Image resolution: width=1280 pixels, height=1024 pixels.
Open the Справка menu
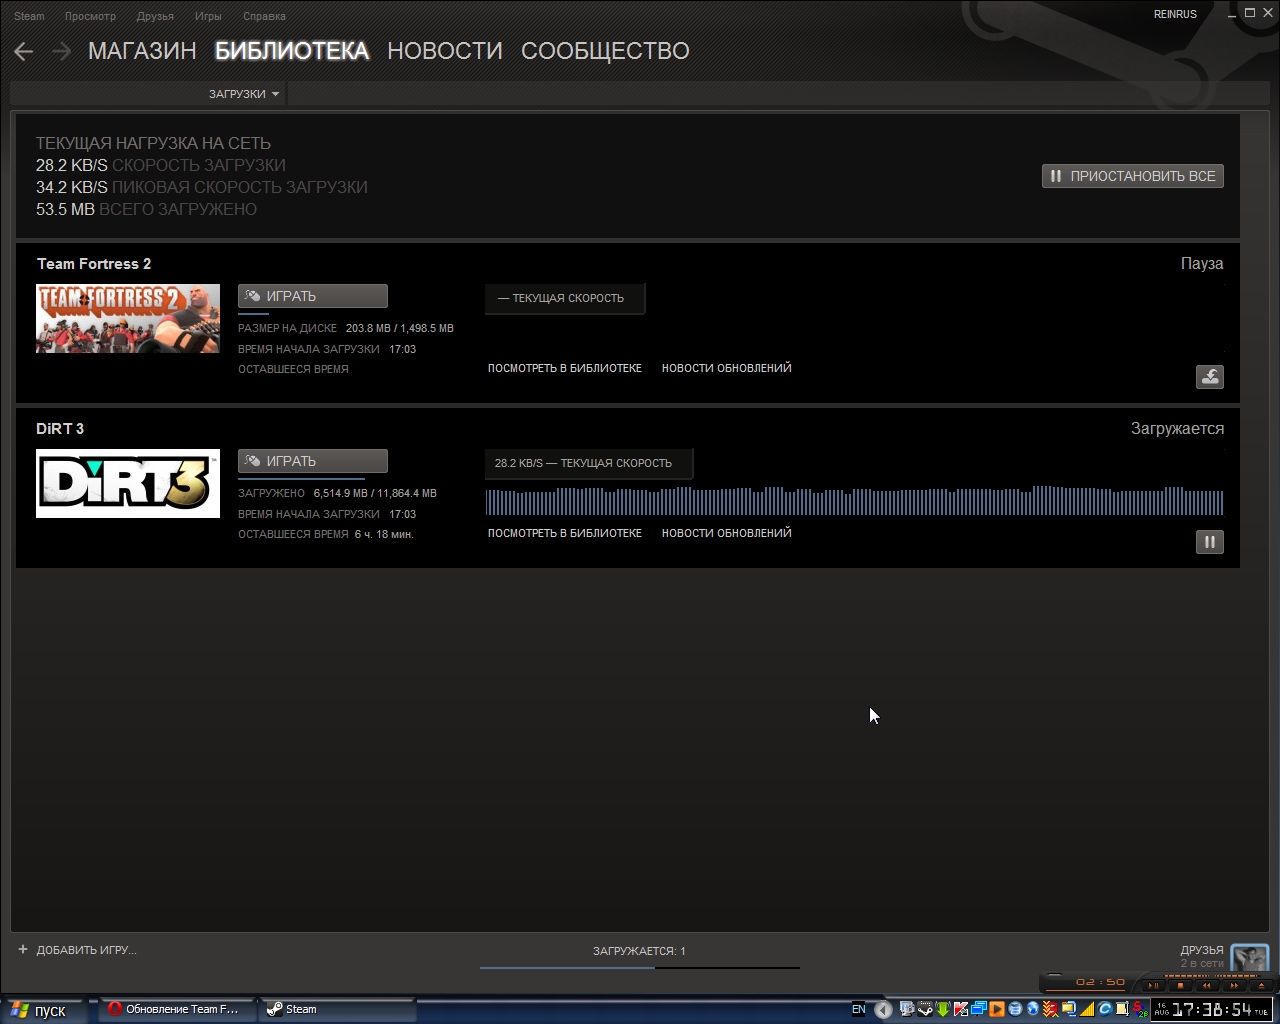pos(264,16)
